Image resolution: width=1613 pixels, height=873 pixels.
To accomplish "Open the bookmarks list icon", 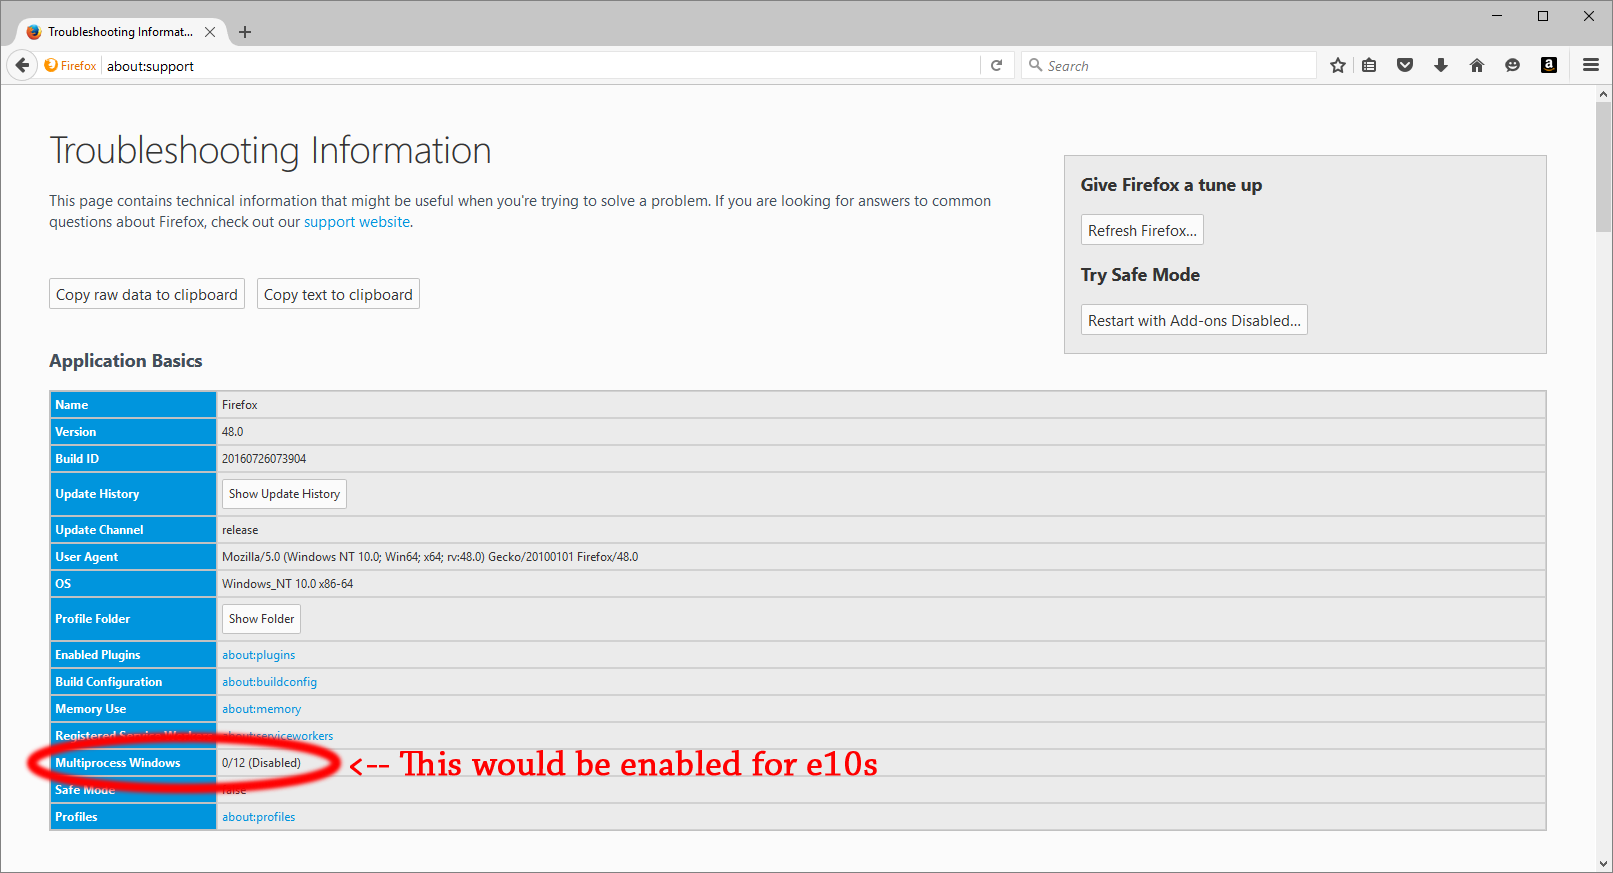I will click(1369, 65).
